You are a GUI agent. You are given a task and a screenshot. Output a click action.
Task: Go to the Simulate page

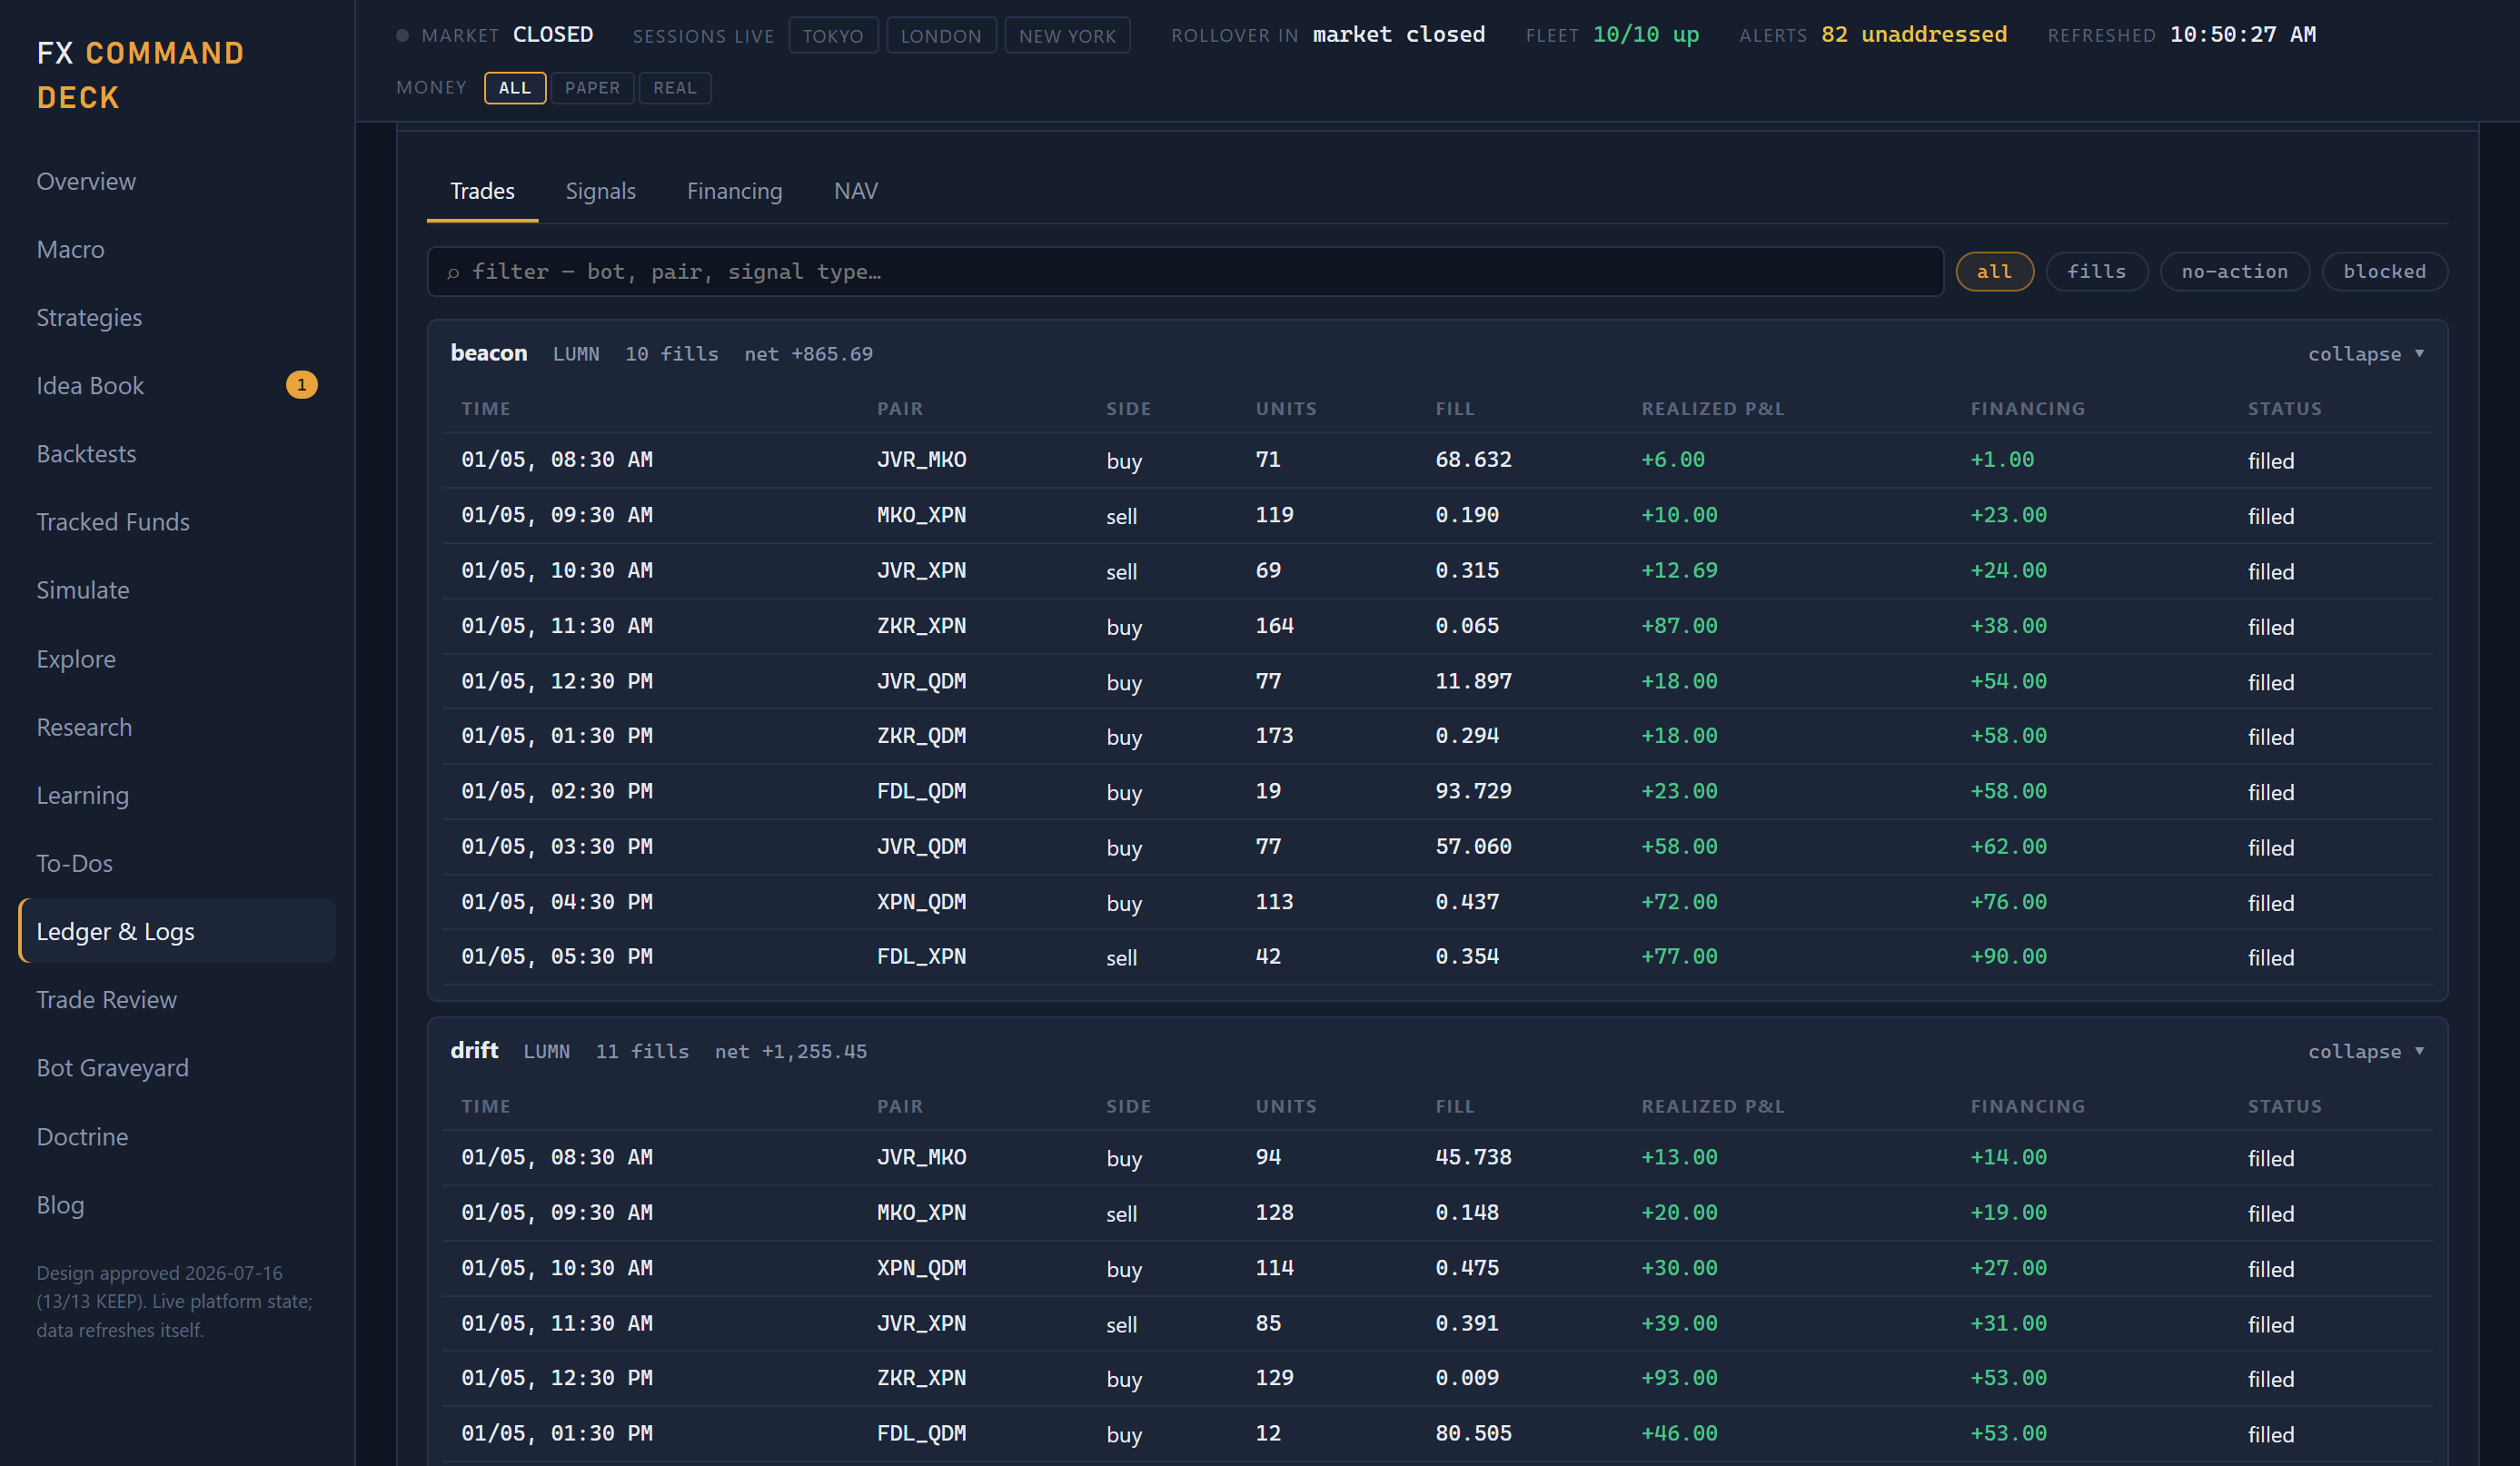click(177, 590)
